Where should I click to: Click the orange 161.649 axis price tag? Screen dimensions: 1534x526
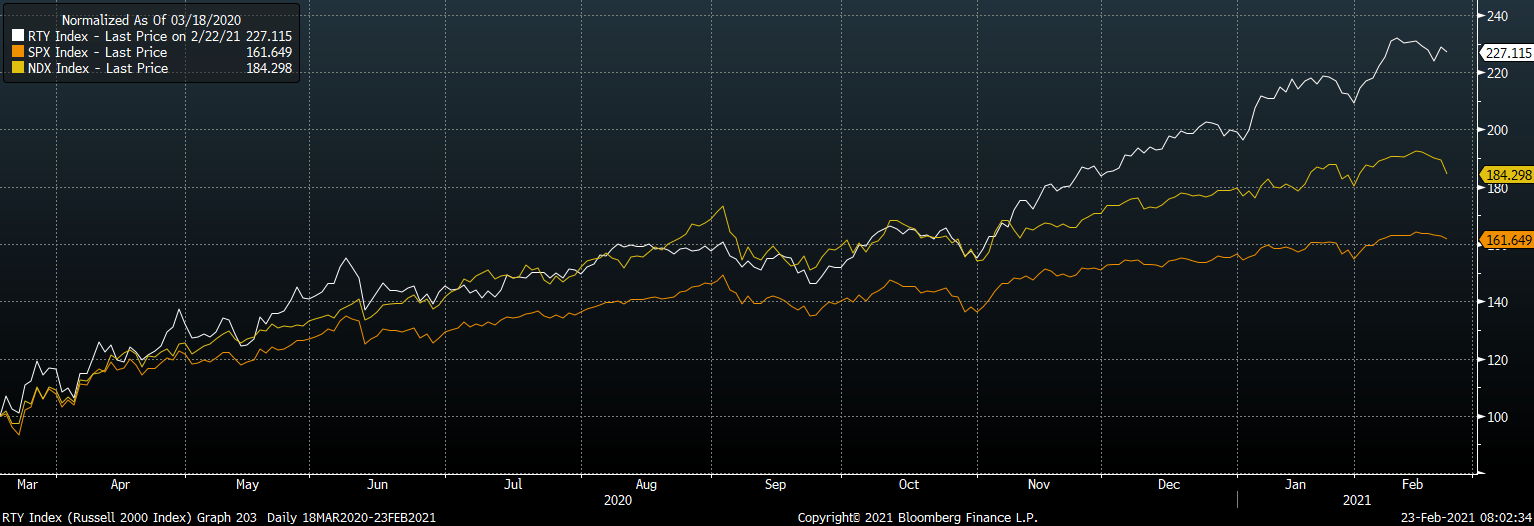[1507, 240]
